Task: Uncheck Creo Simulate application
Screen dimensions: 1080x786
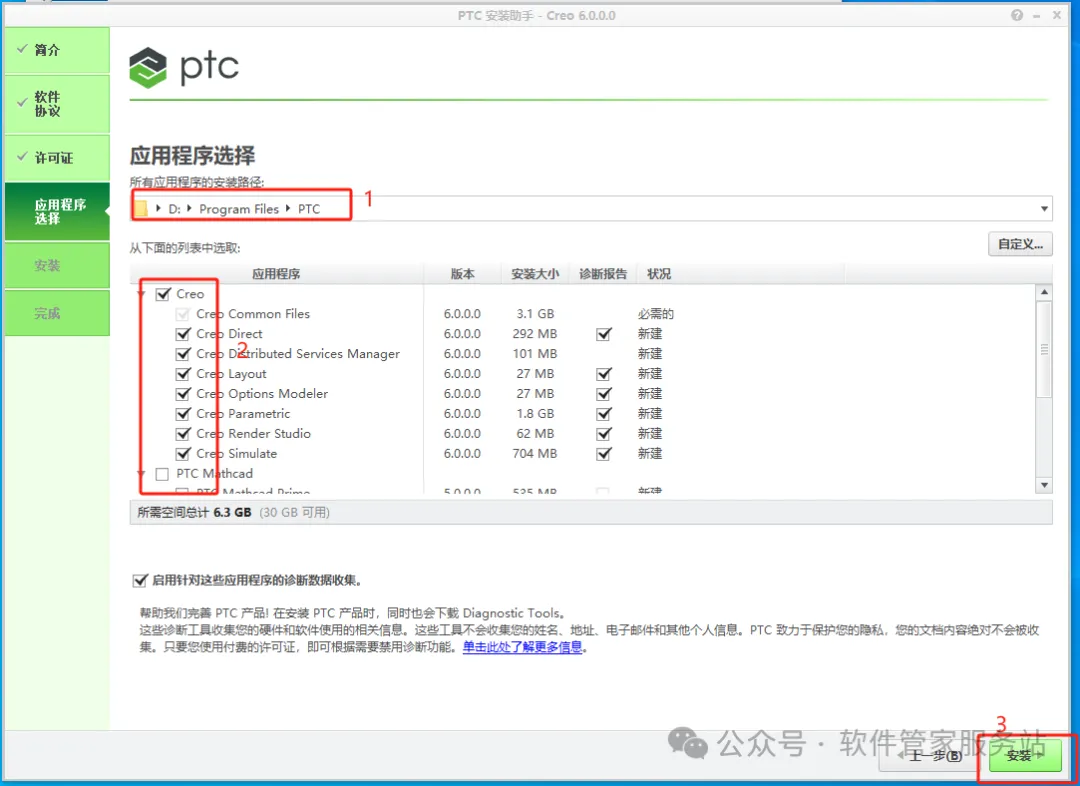Action: tap(183, 454)
